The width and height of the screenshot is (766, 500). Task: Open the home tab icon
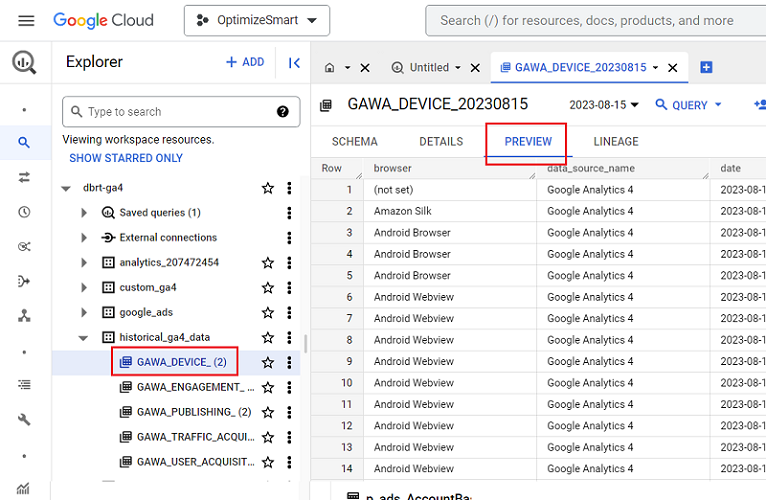(330, 67)
